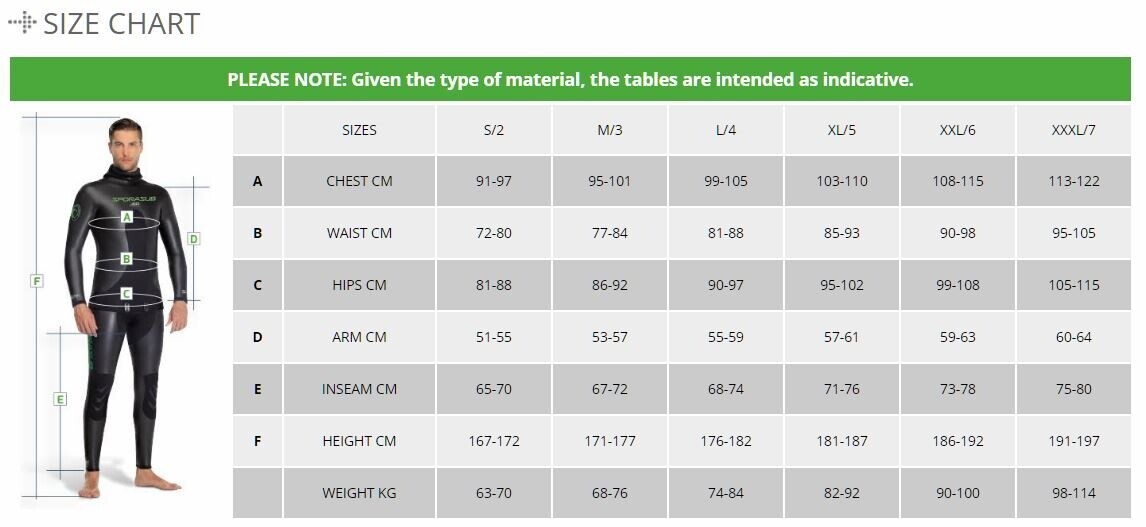
Task: Click the F height marker left of the model
Action: pos(37,281)
